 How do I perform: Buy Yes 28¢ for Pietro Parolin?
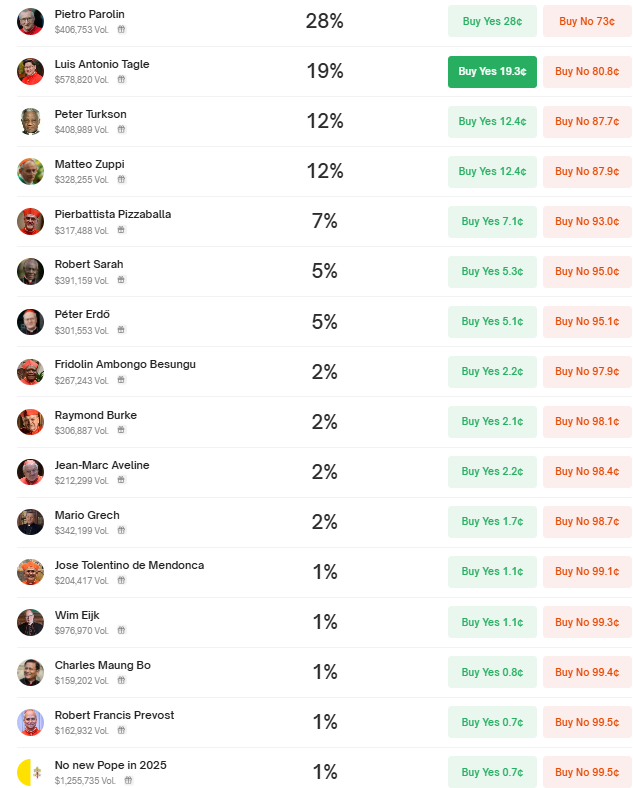pos(492,21)
